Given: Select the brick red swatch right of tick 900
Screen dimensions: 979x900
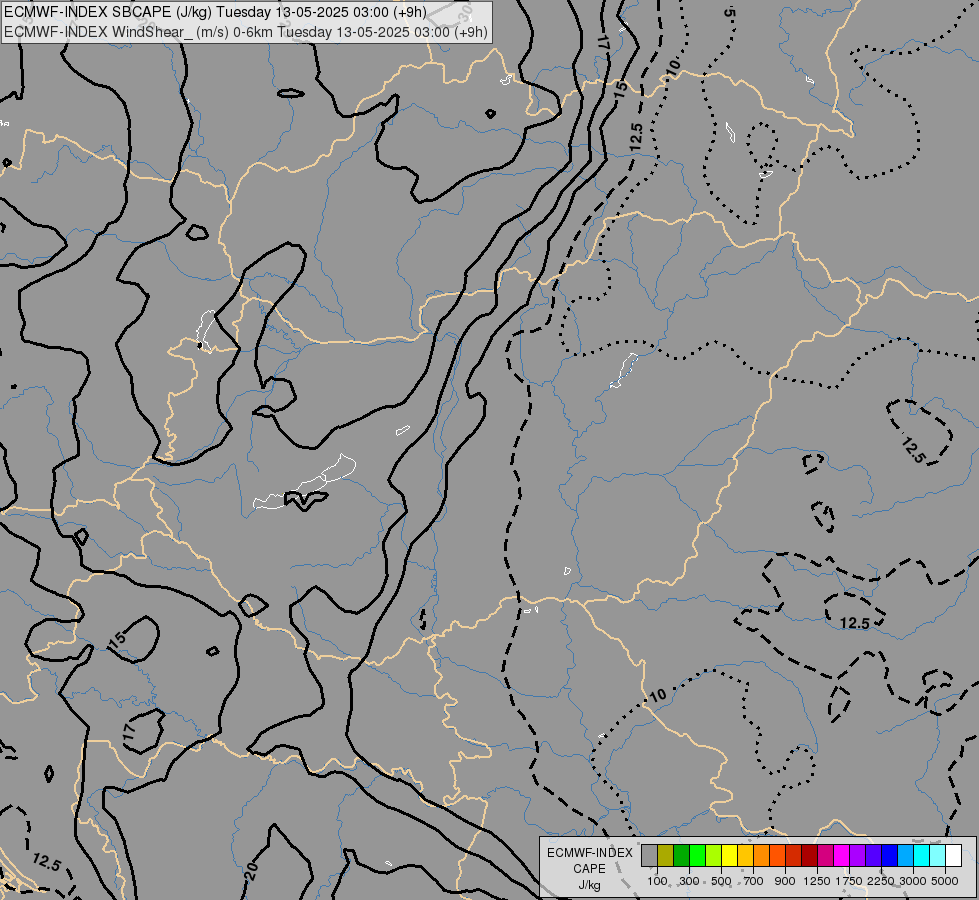Looking at the screenshot, I should [794, 855].
